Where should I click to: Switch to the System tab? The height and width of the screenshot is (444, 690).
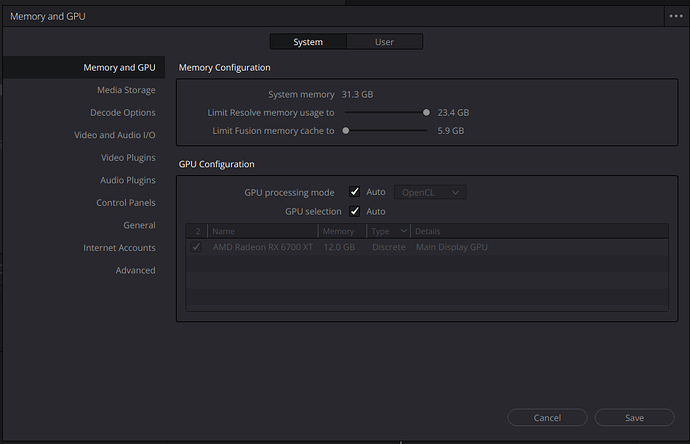click(x=308, y=42)
